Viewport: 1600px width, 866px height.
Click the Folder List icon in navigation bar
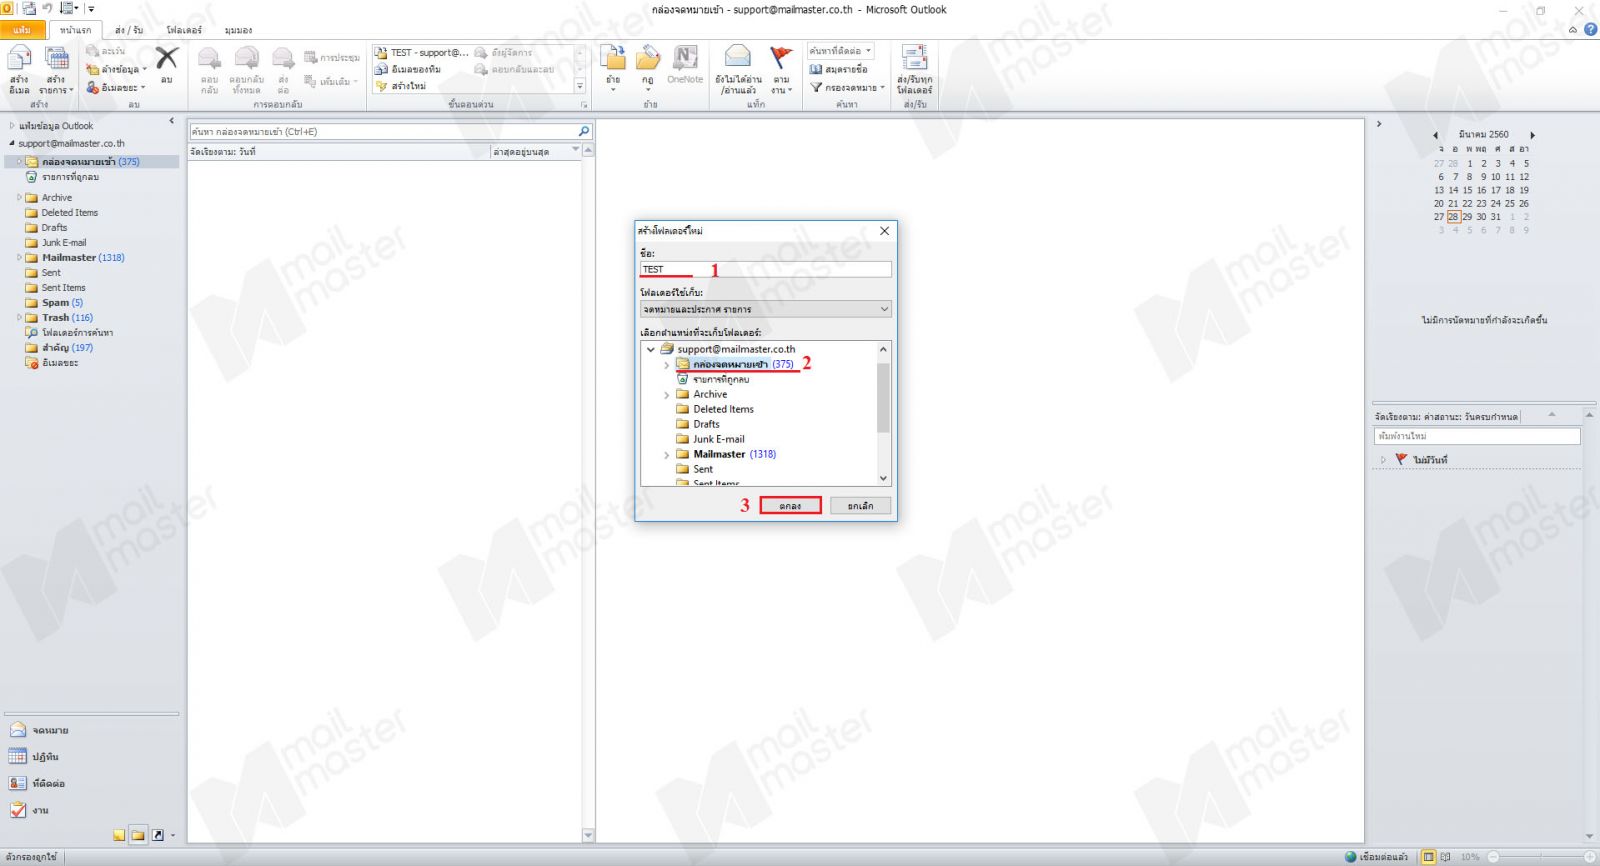pyautogui.click(x=138, y=835)
